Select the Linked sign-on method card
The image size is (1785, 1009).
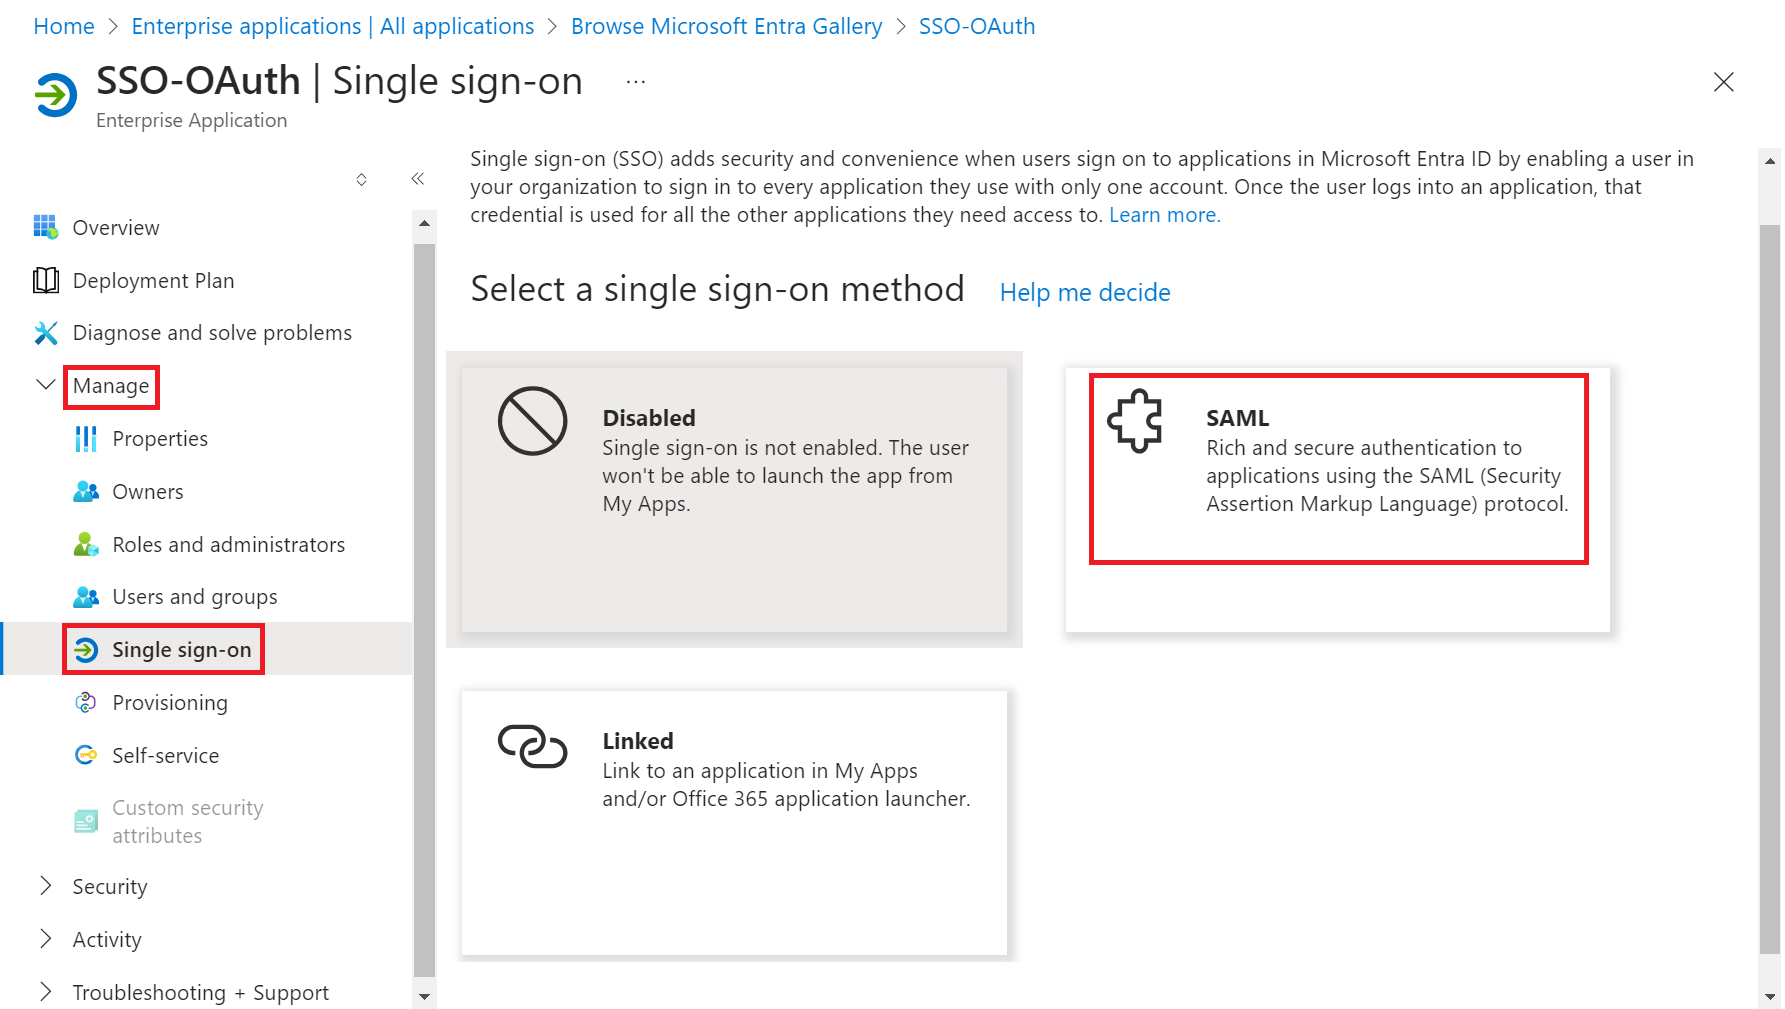pos(734,822)
